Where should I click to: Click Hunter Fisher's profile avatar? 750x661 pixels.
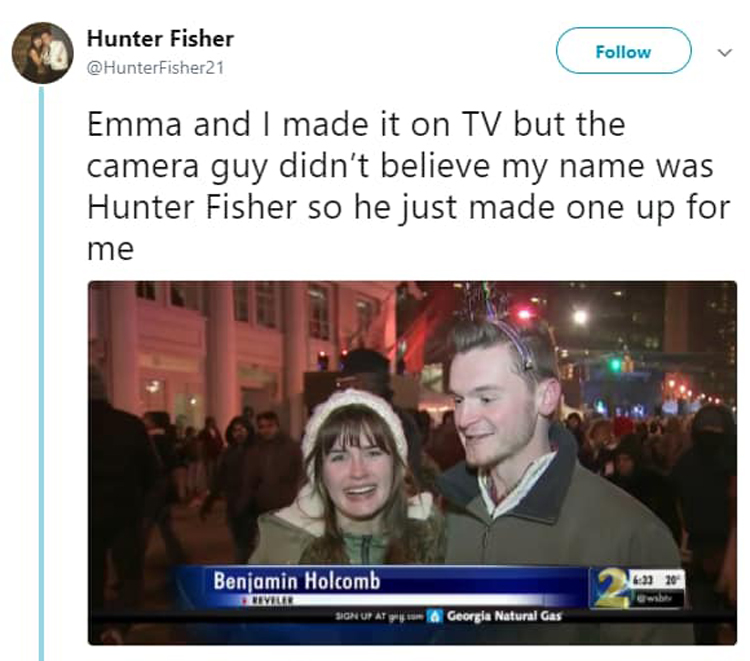pos(42,52)
